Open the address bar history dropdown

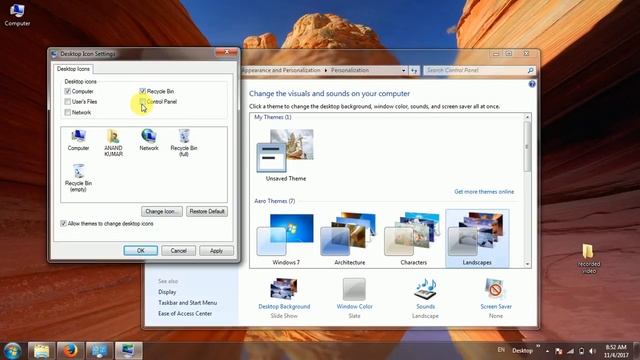coord(403,70)
